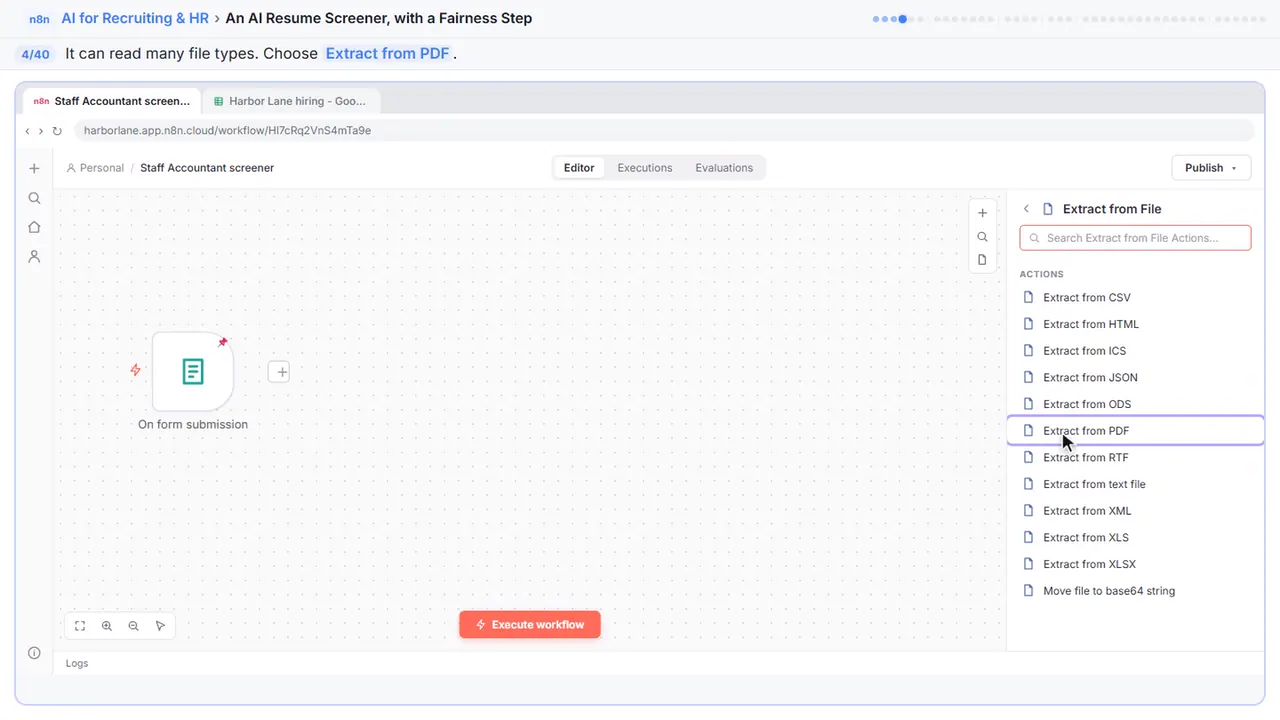Fit the workflow to view
The image size is (1280, 720).
80,626
